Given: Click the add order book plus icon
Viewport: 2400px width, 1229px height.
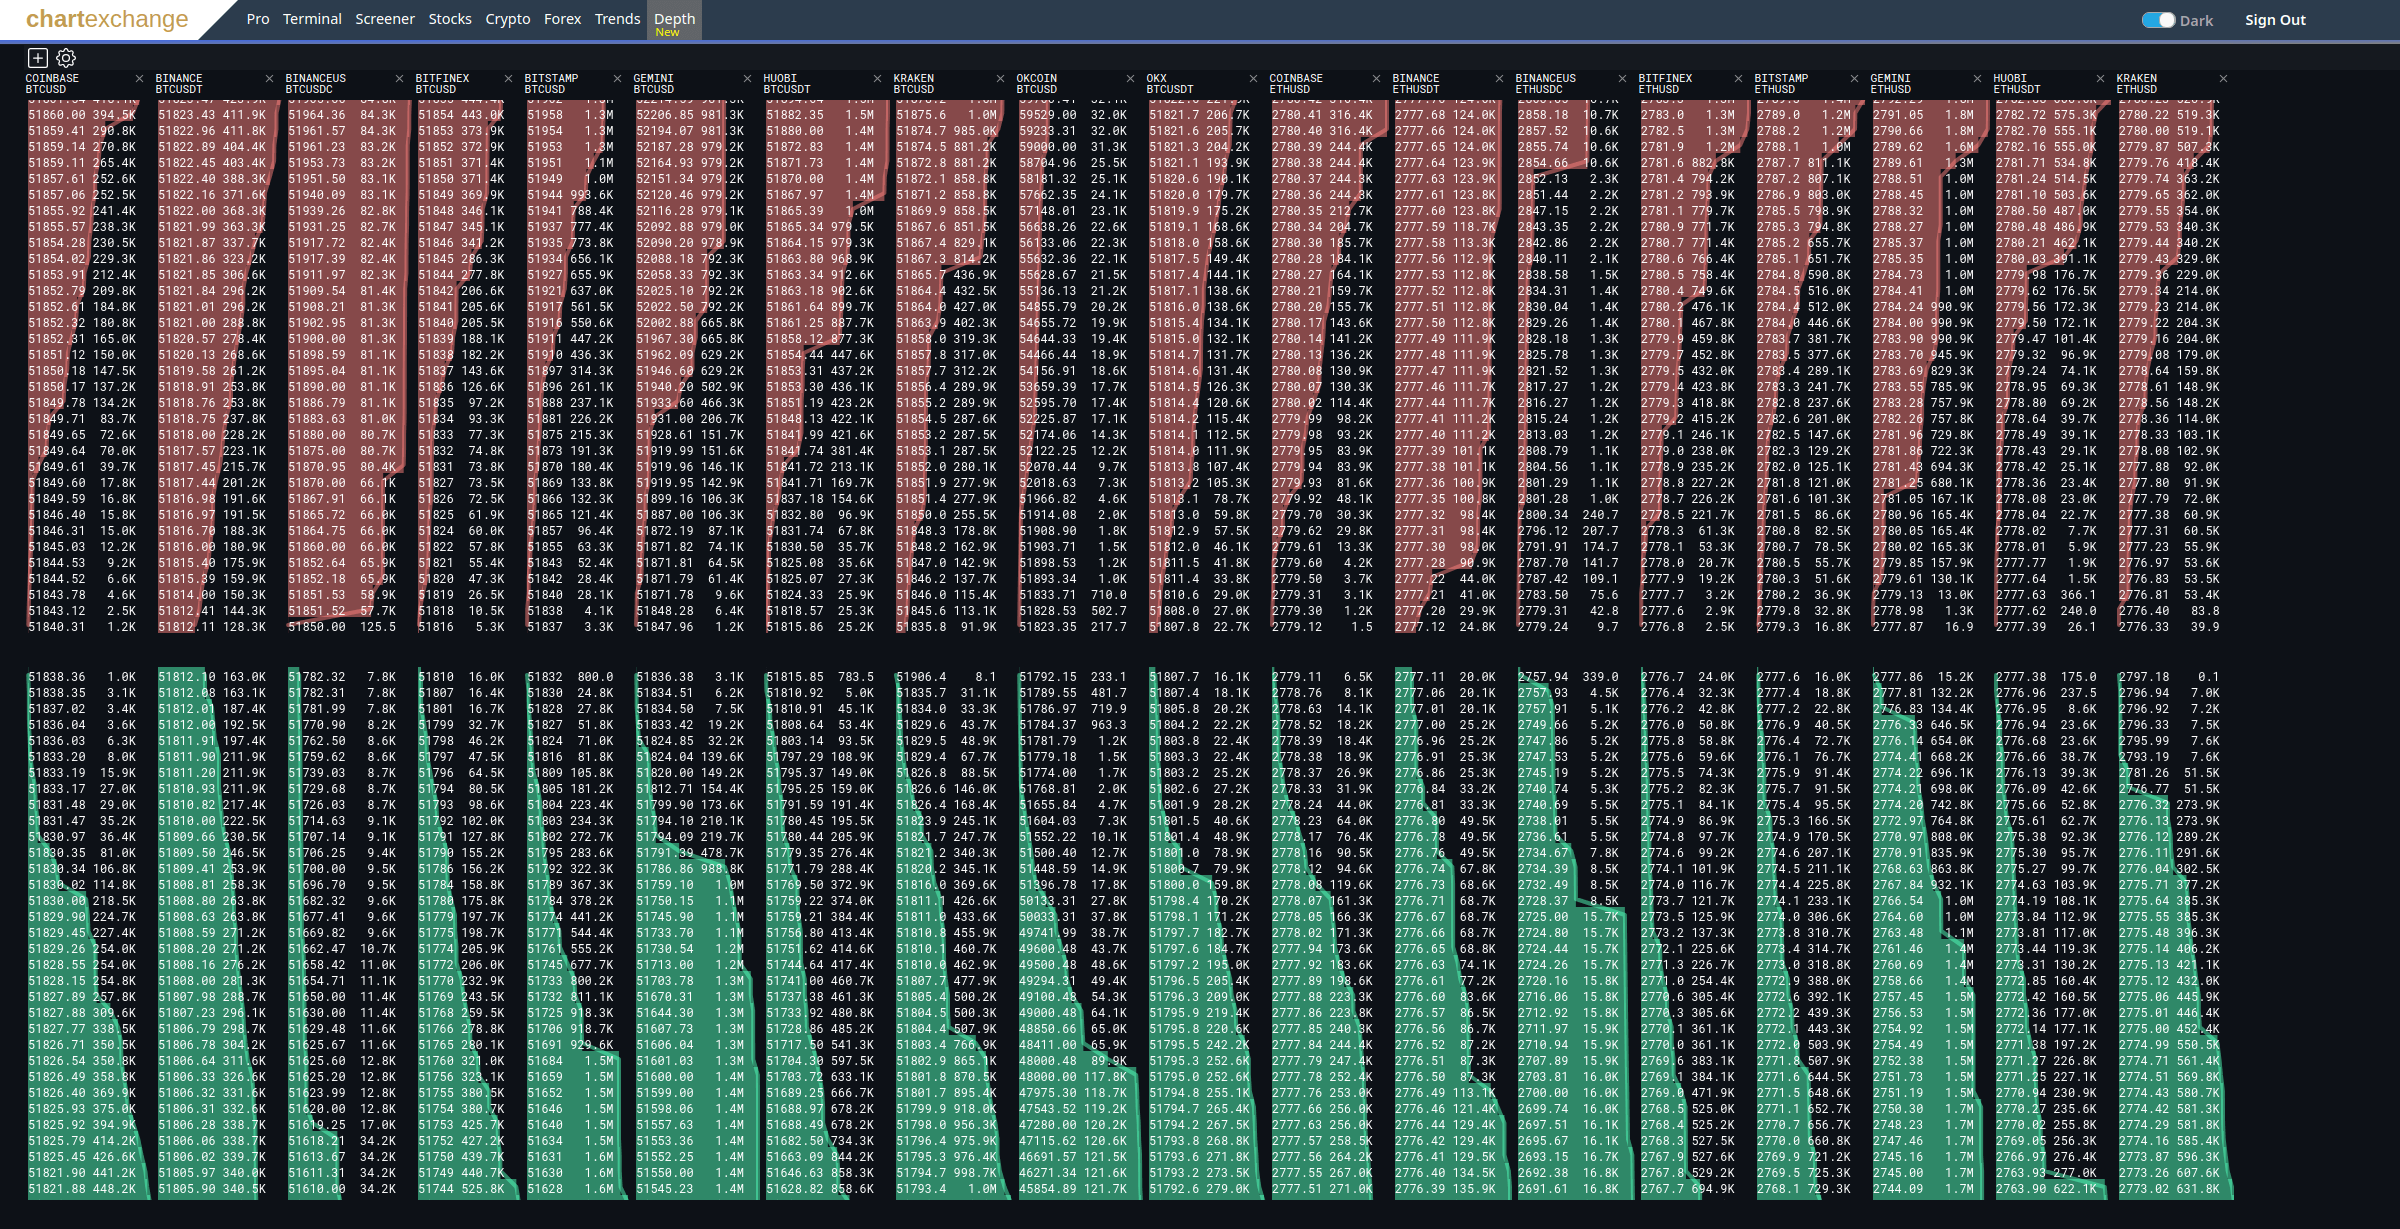Looking at the screenshot, I should [x=37, y=58].
